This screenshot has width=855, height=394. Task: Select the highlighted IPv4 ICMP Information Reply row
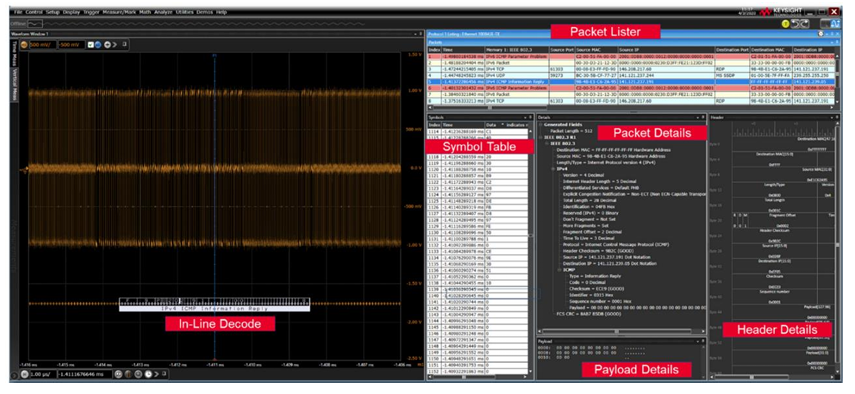tap(630, 81)
